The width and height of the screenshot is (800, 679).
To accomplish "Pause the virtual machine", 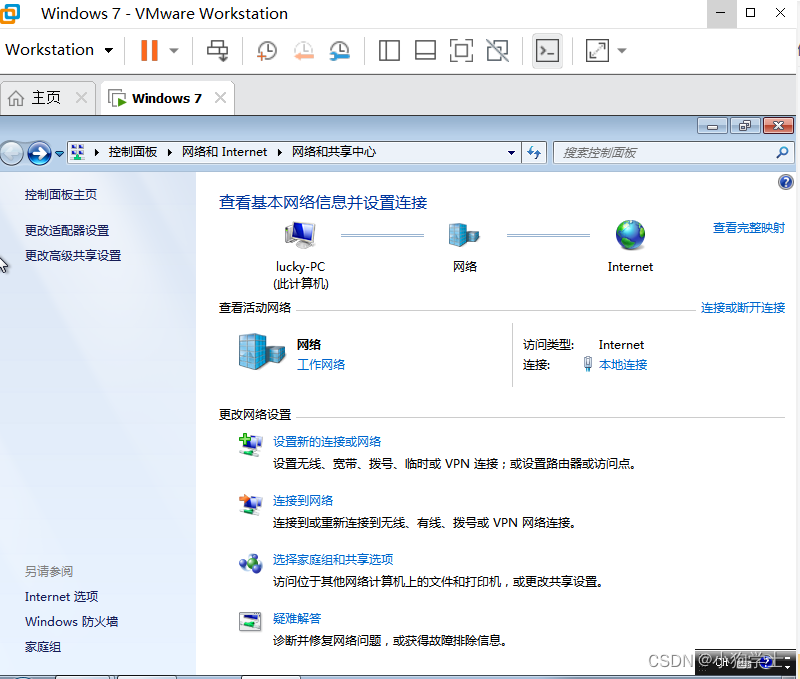I will point(149,51).
